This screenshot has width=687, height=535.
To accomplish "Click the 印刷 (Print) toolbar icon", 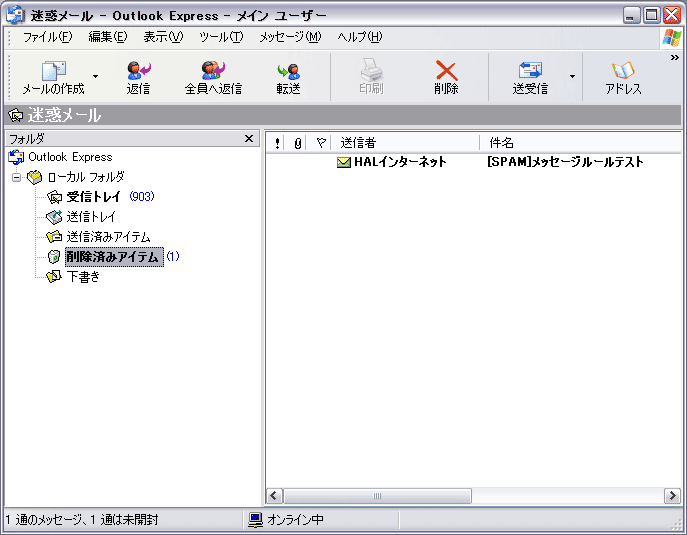I will click(x=372, y=69).
